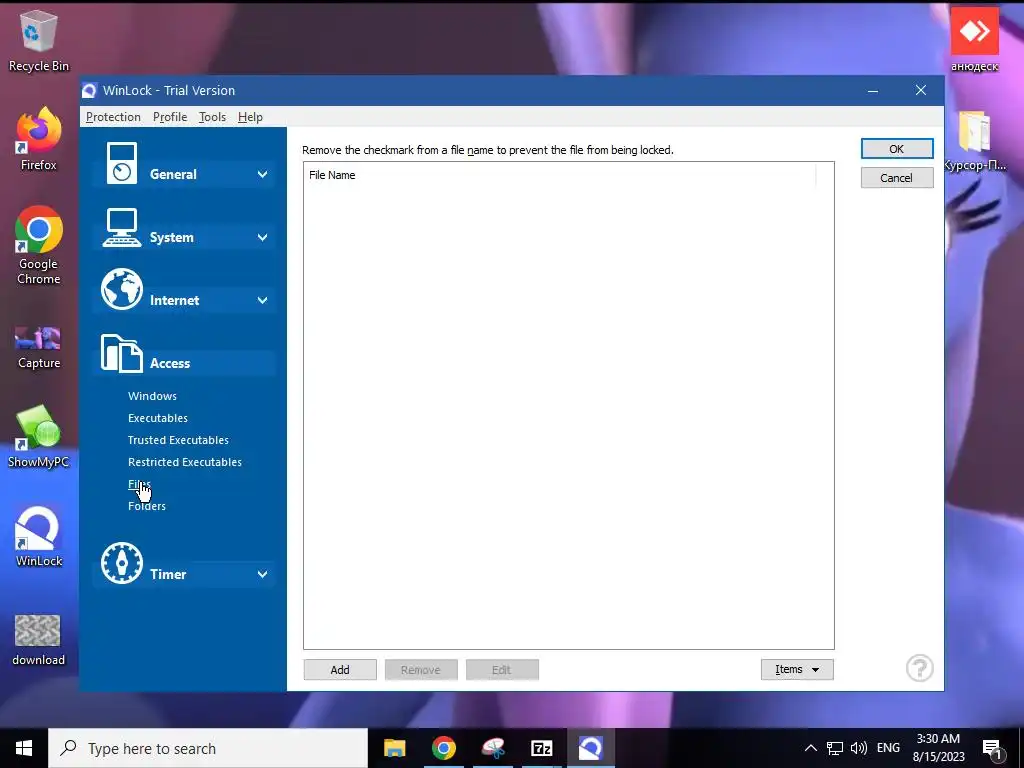Screen dimensions: 1024x768
Task: Expand the Internet section chevron
Action: pyautogui.click(x=263, y=300)
